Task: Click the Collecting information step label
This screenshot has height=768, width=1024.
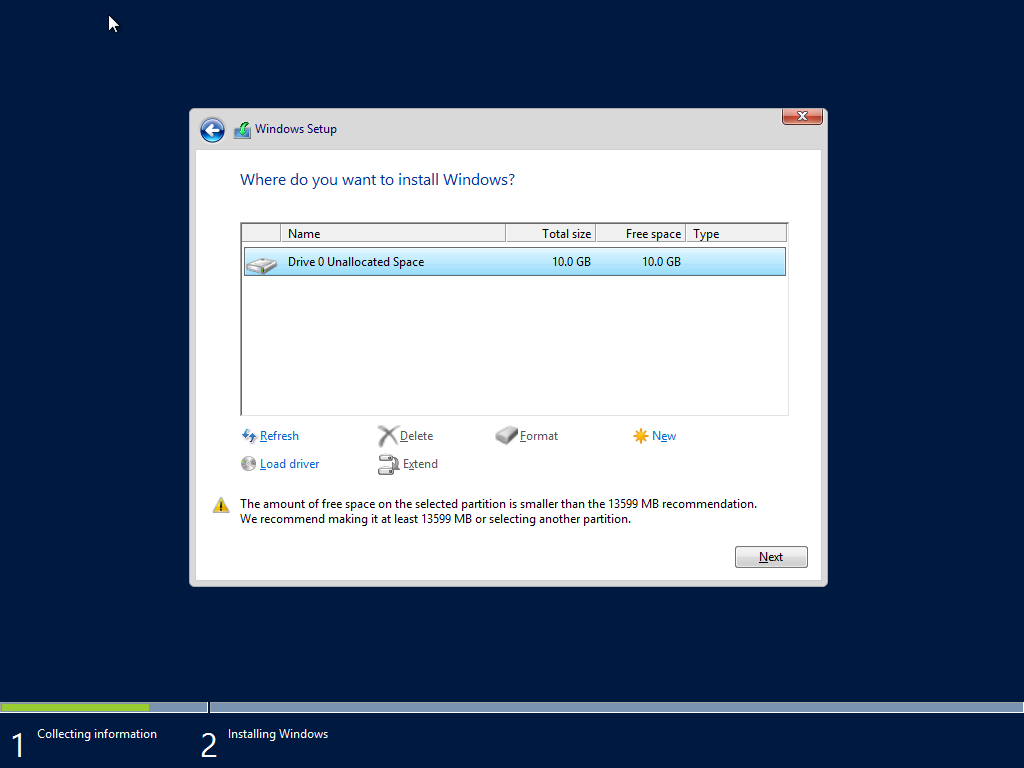Action: (x=96, y=733)
